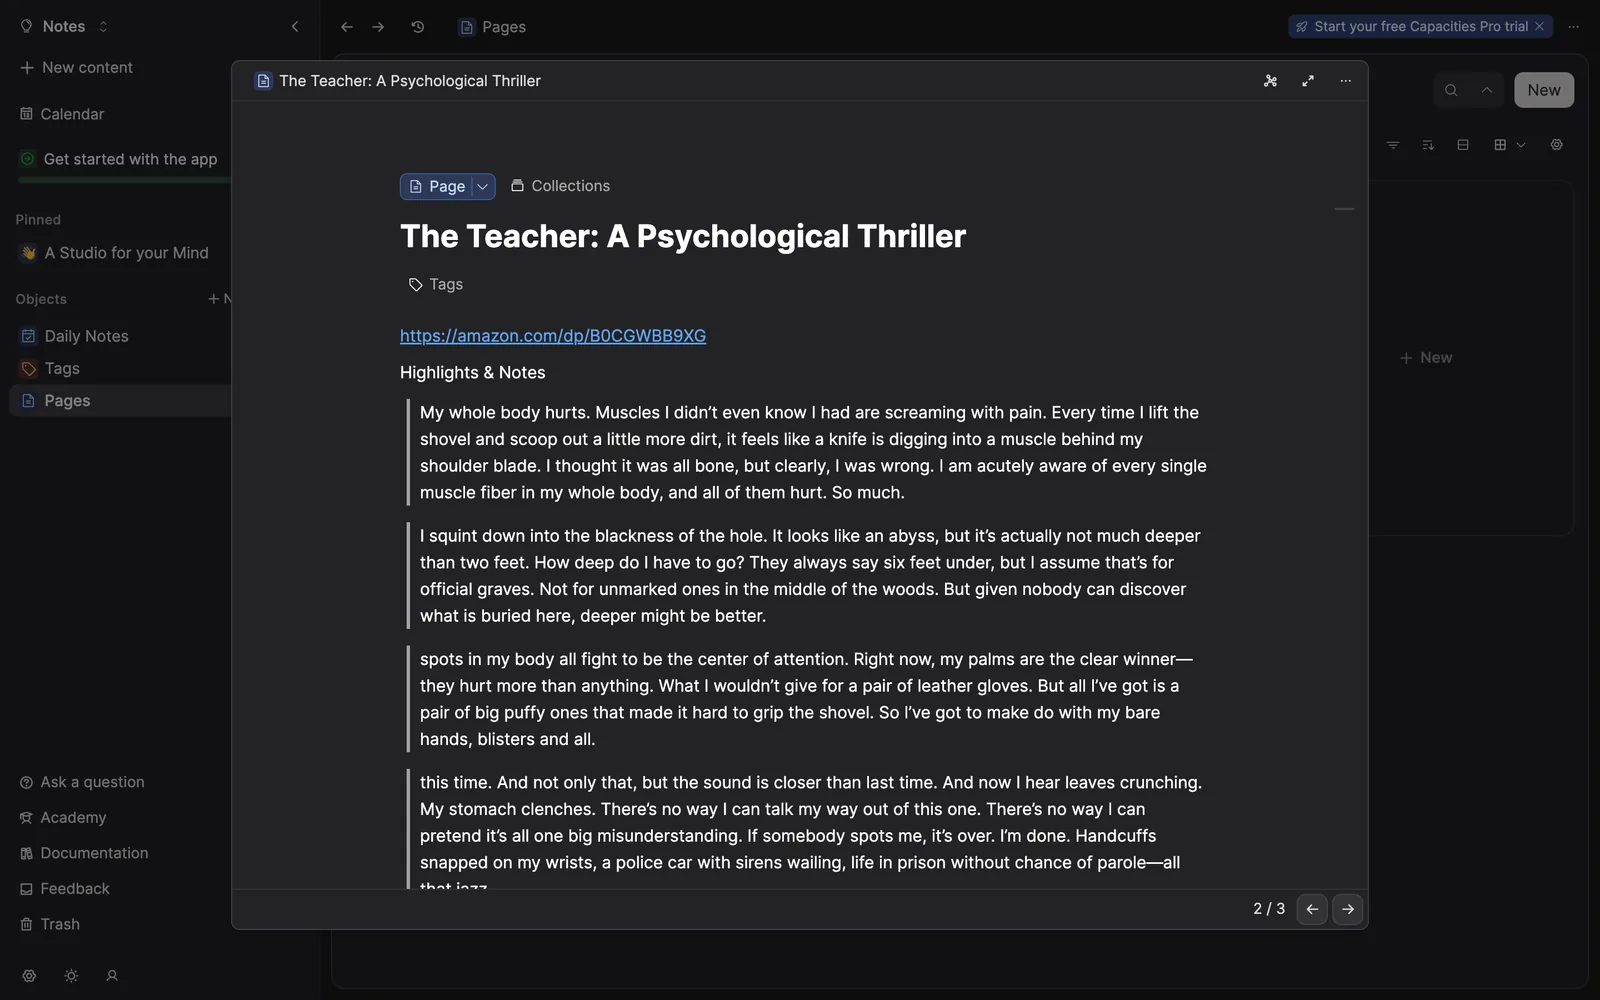Open the Calendar in the sidebar
The height and width of the screenshot is (1000, 1600).
[62, 114]
